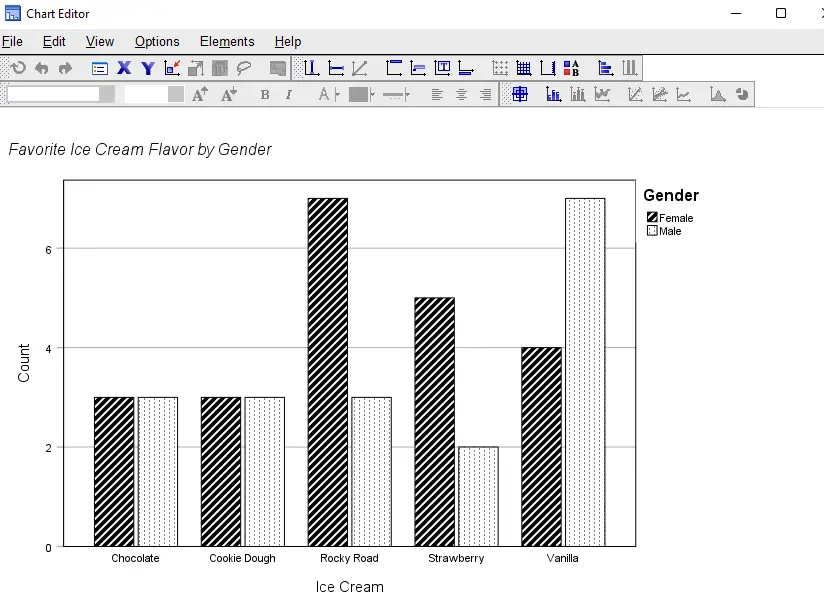This screenshot has width=824, height=595.
Task: Convert the chart to a pie chart
Action: coord(740,95)
